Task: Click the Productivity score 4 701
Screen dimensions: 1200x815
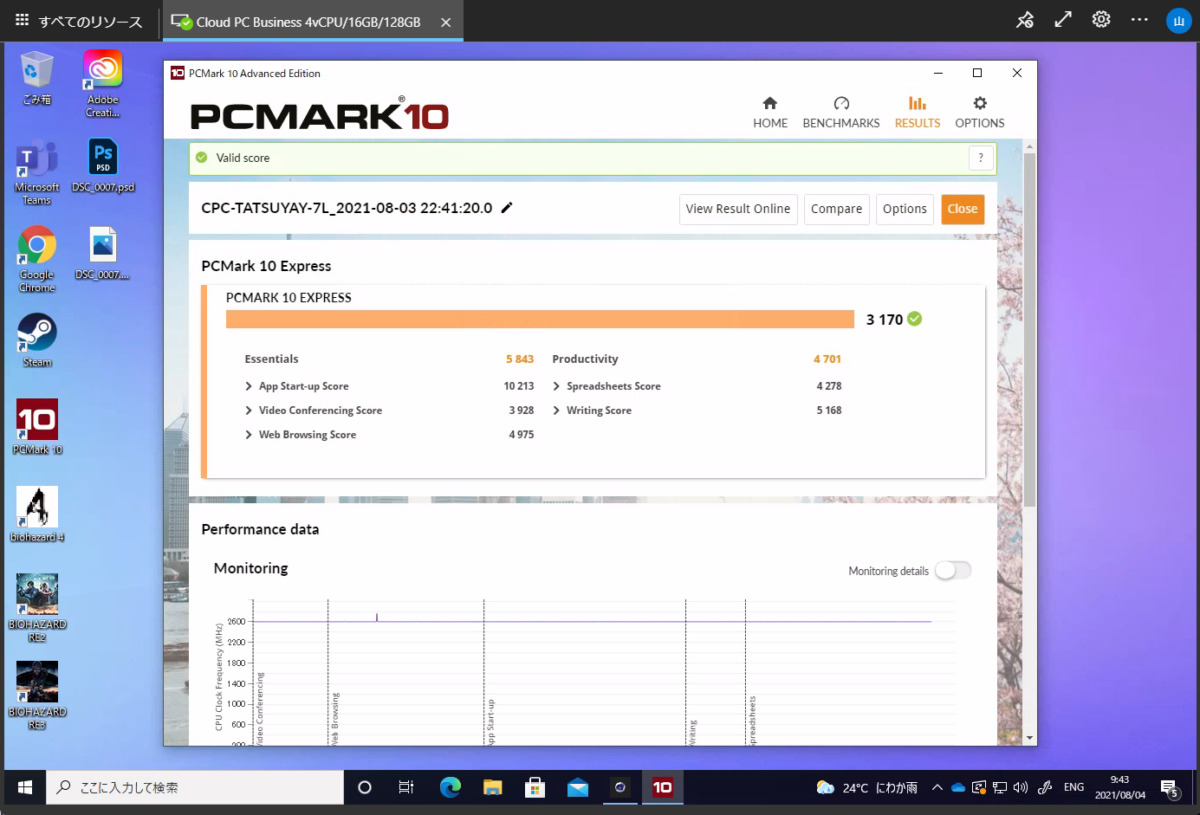Action: pos(828,359)
